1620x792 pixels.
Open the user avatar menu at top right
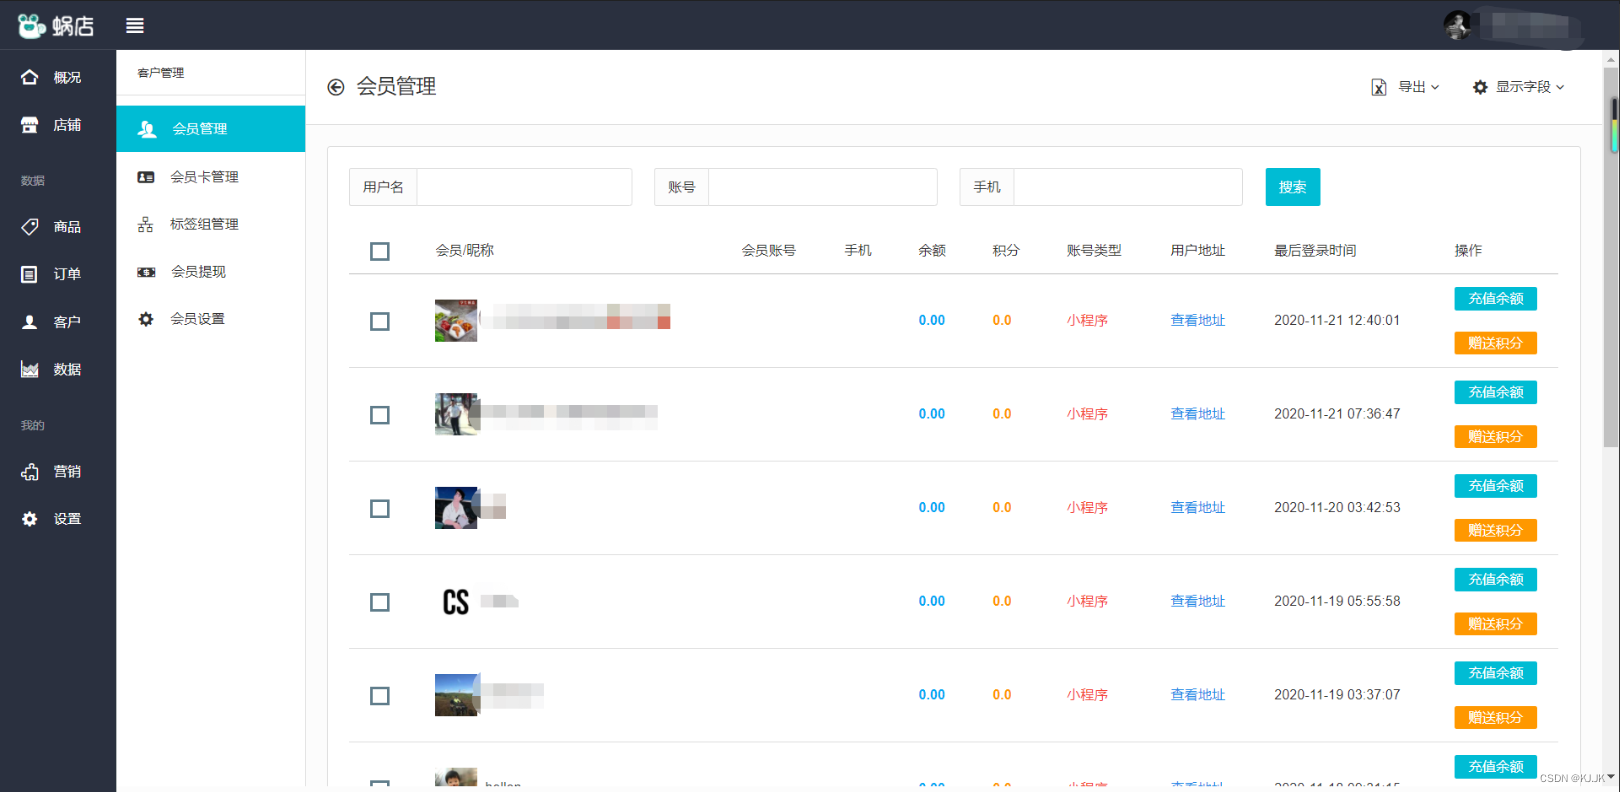click(x=1458, y=25)
